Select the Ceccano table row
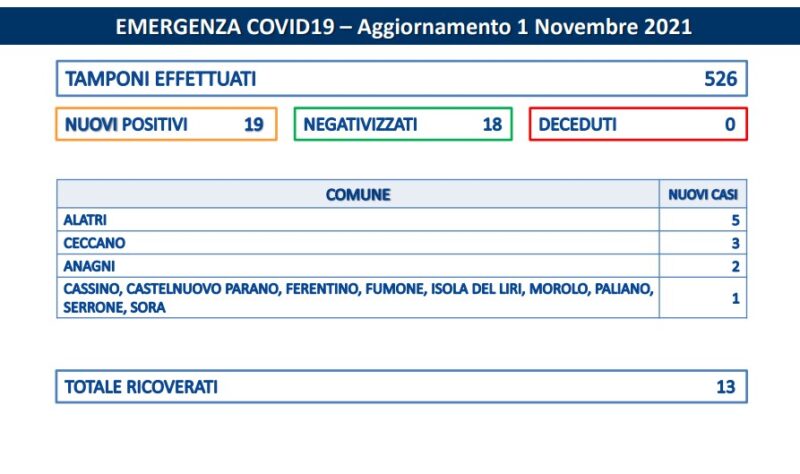Screen dimensions: 800x474 pos(402,243)
